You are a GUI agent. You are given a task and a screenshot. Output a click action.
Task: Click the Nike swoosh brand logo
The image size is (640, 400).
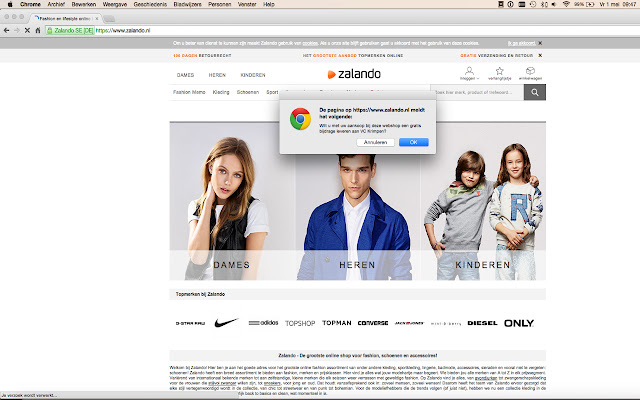pos(226,323)
